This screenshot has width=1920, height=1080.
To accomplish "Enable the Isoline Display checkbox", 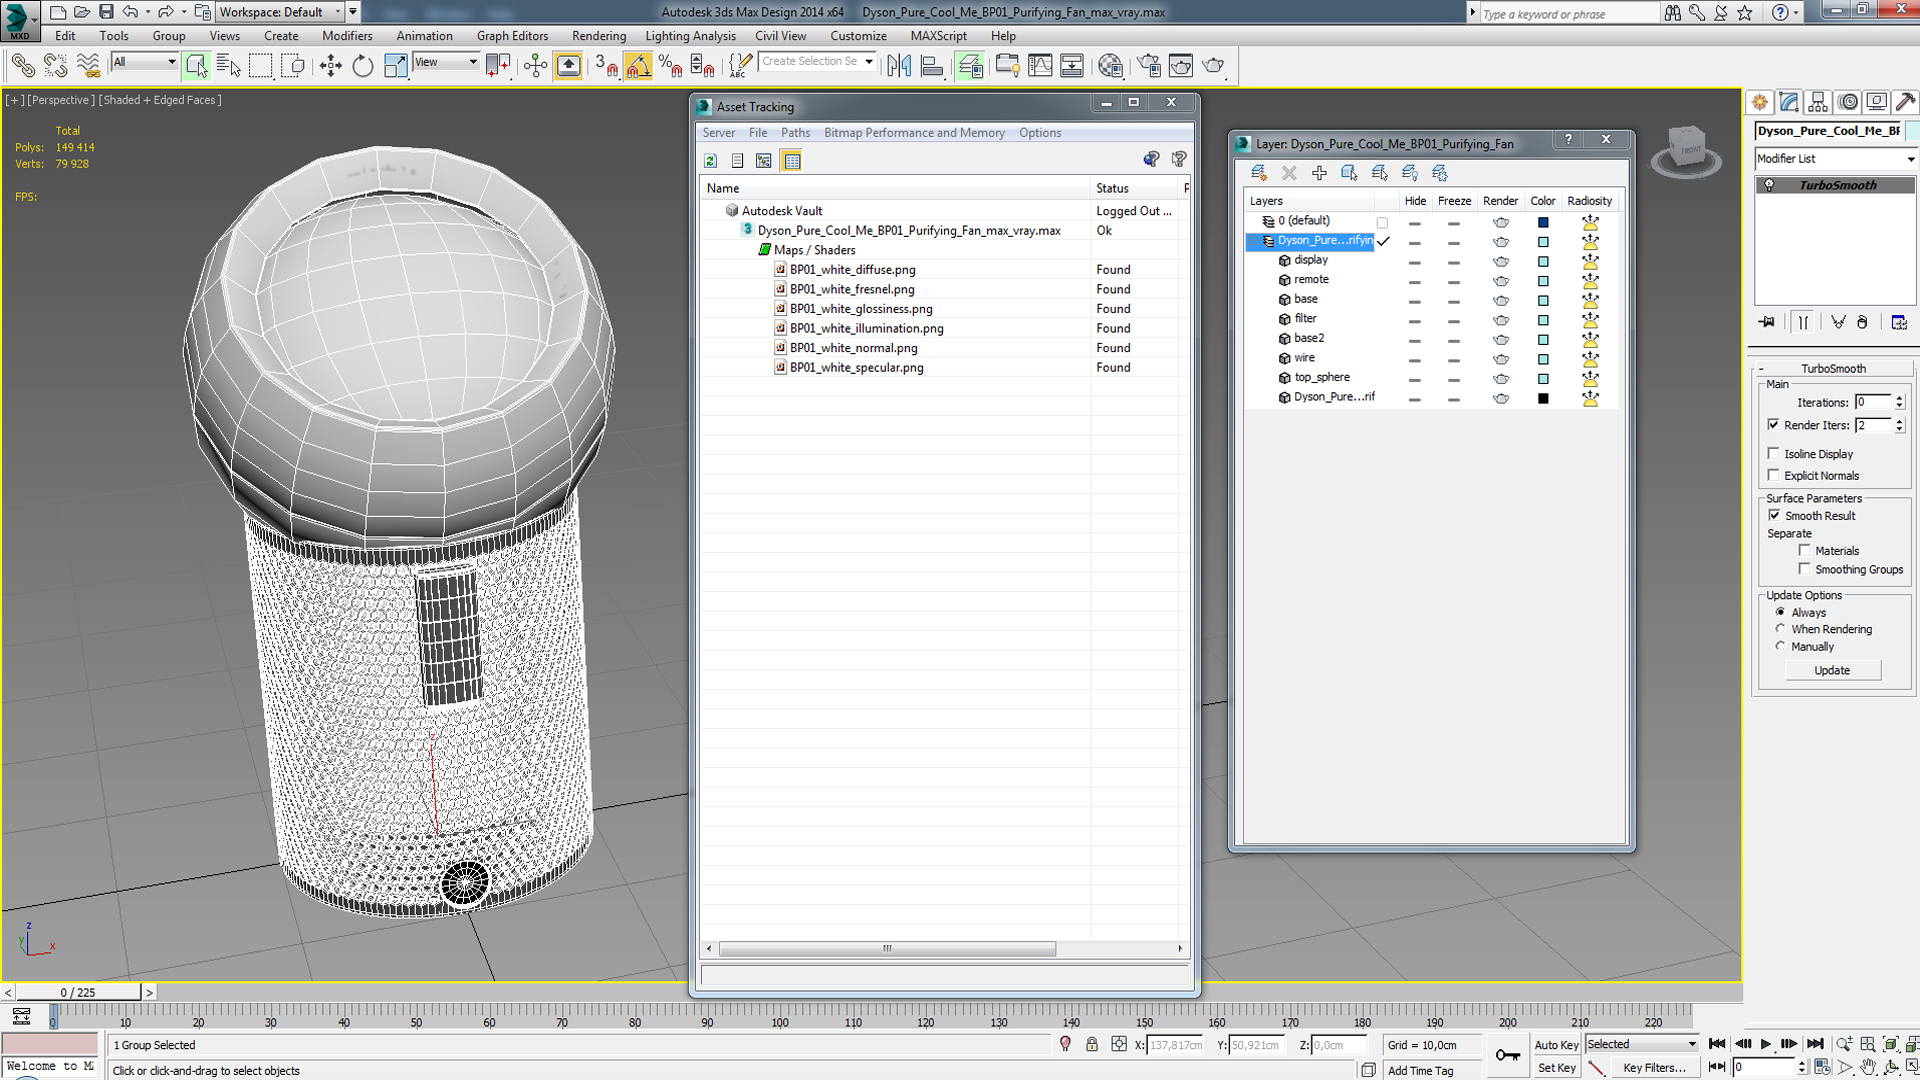I will coord(1774,453).
